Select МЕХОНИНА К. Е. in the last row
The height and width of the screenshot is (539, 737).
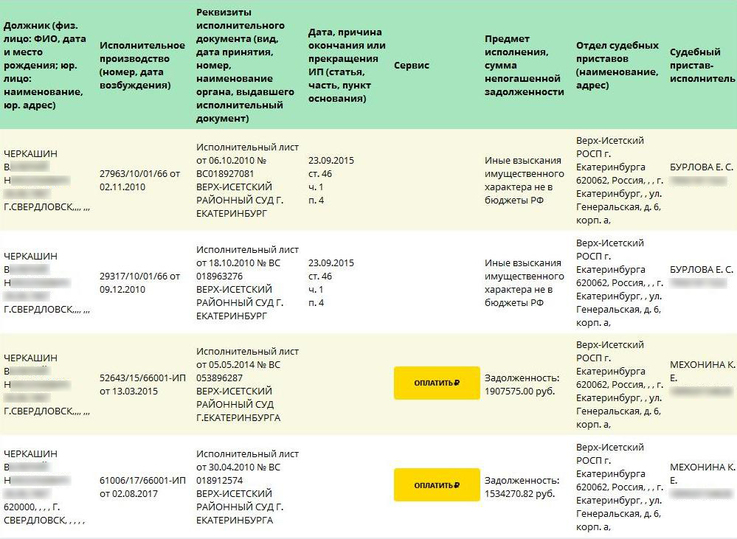point(701,473)
